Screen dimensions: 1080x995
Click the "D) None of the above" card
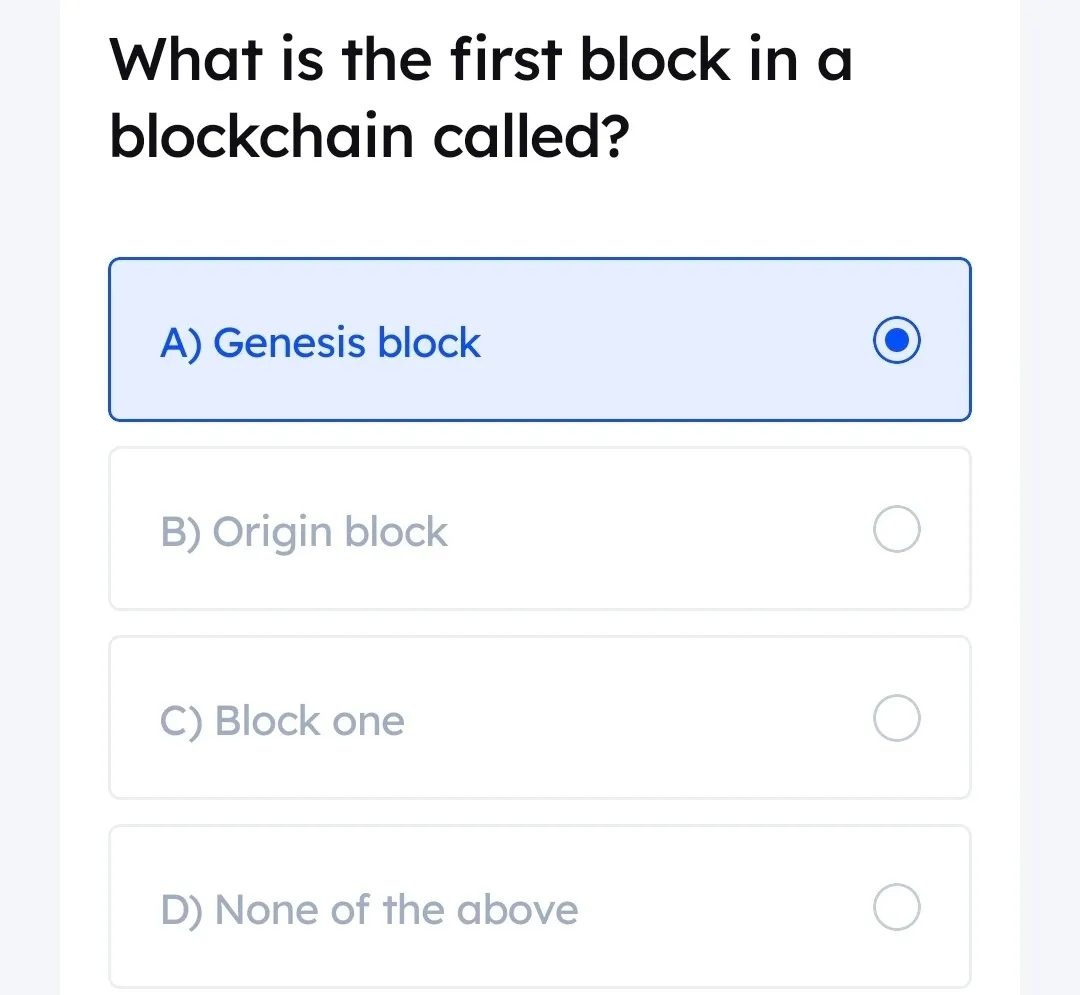coord(540,907)
